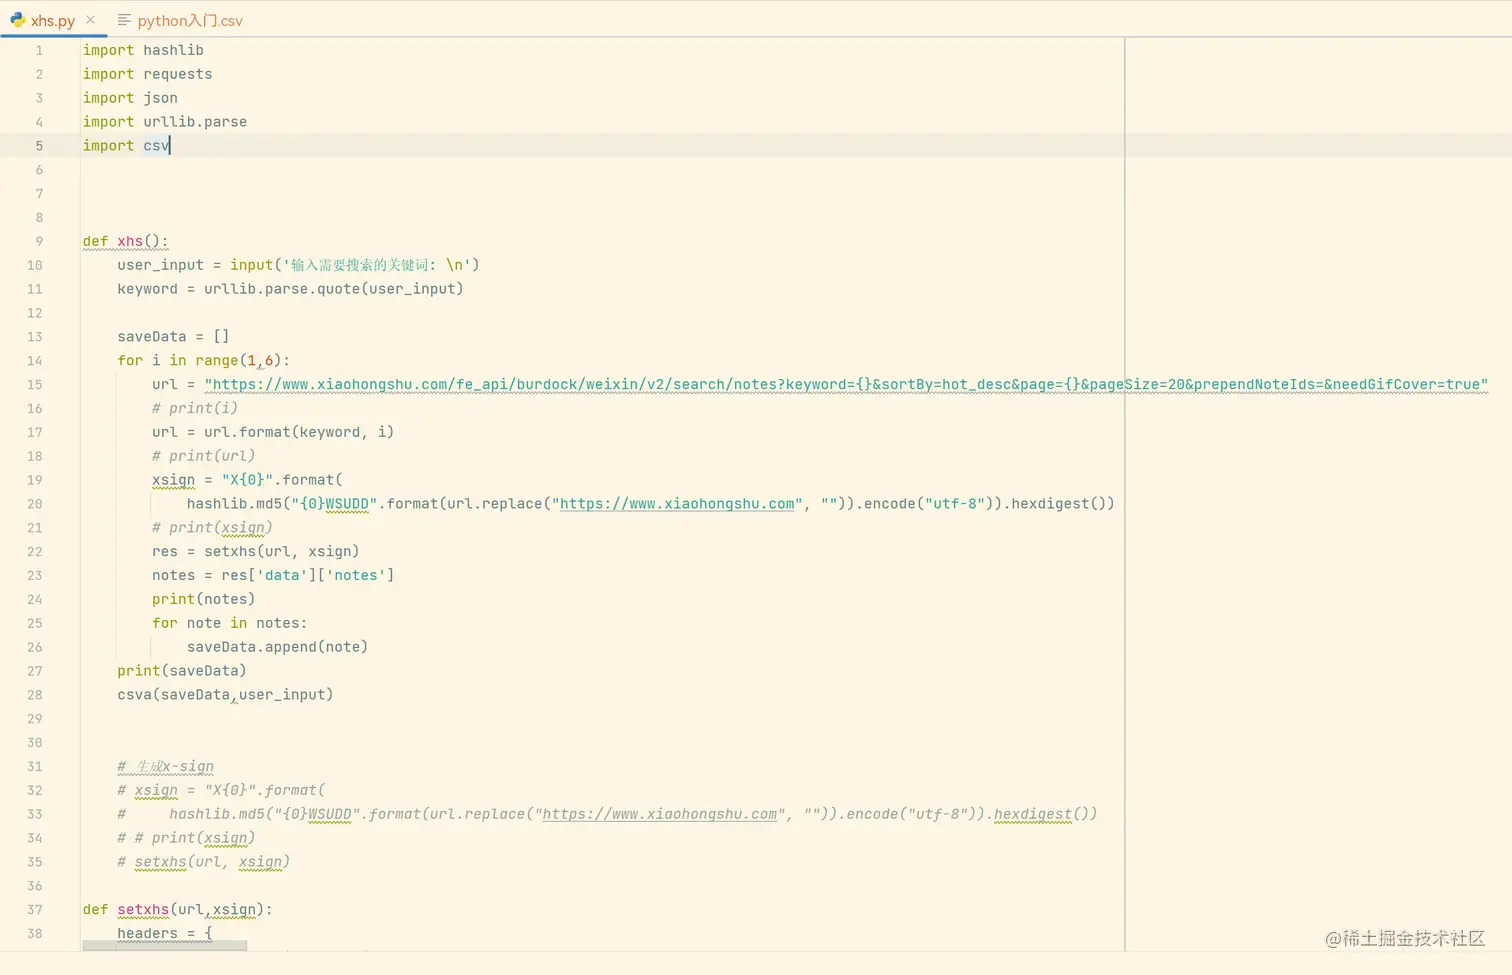
Task: Close the xhs.py tab
Action: (90, 19)
